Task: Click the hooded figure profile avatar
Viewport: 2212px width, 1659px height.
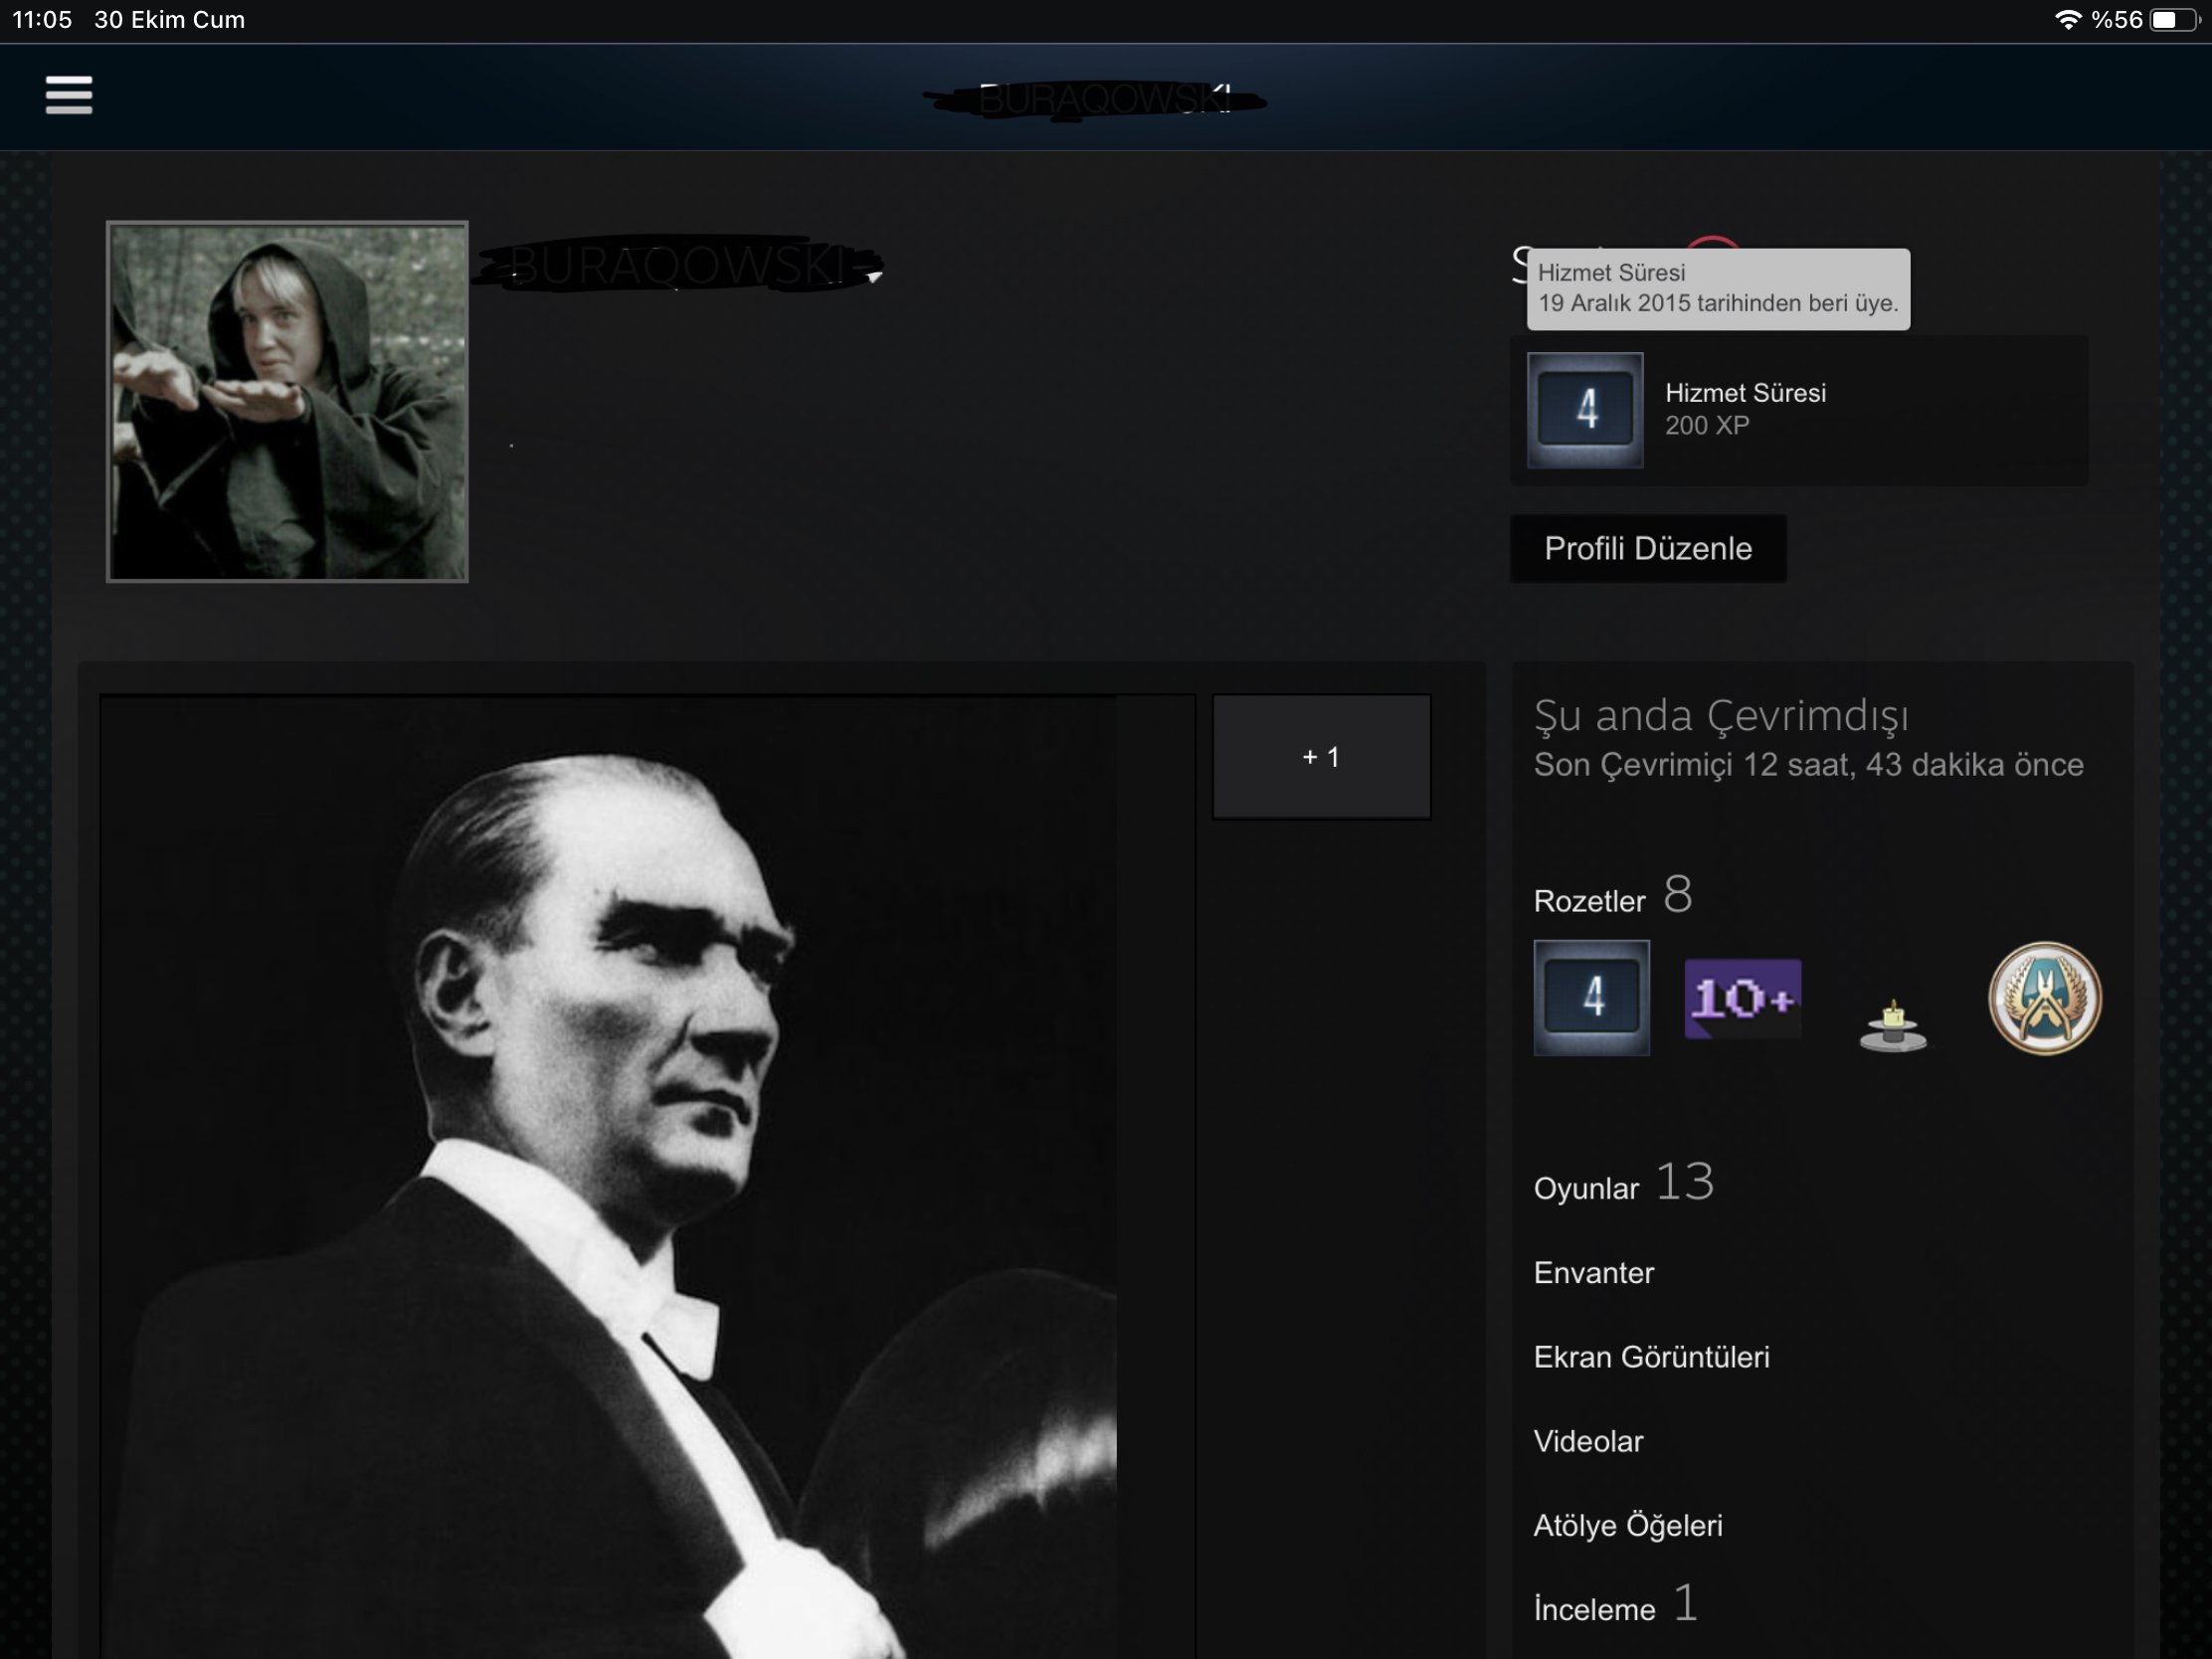Action: [x=287, y=401]
